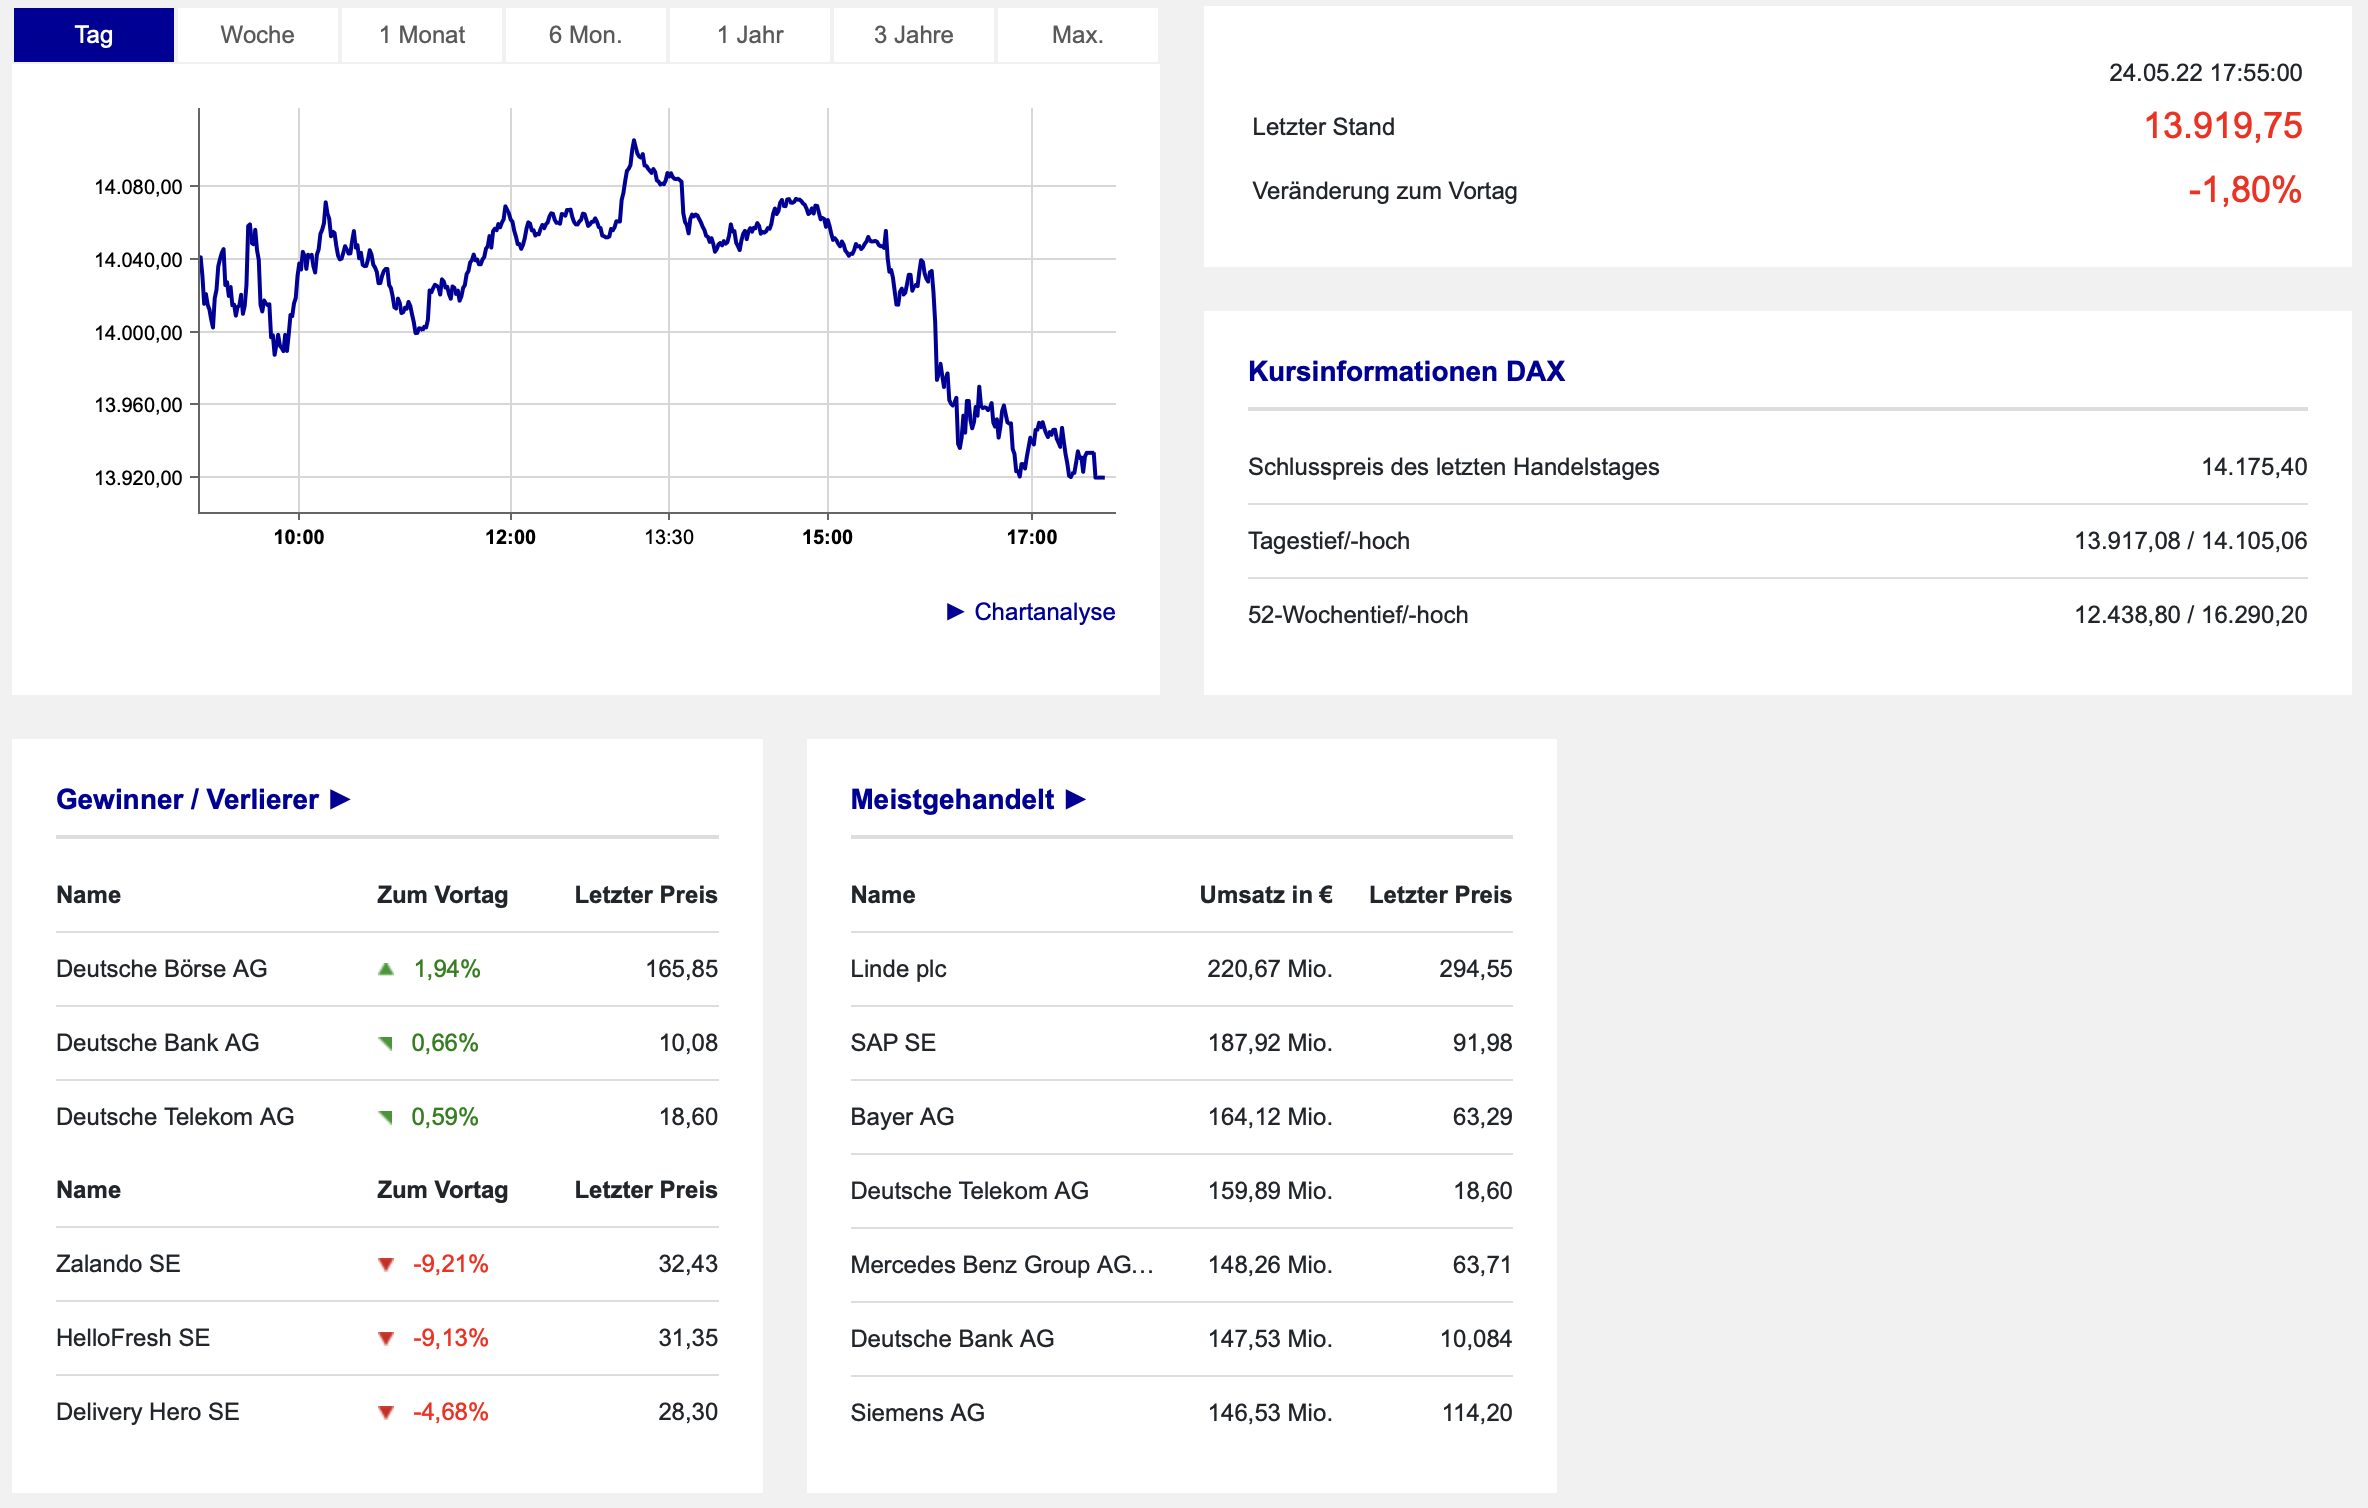Open Deutsche Telekom AG in the winners list
This screenshot has height=1508, width=2368.
[x=175, y=1117]
